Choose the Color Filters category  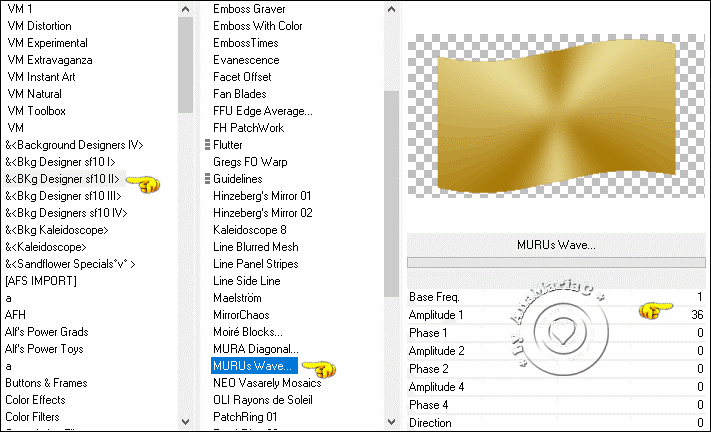pos(32,417)
